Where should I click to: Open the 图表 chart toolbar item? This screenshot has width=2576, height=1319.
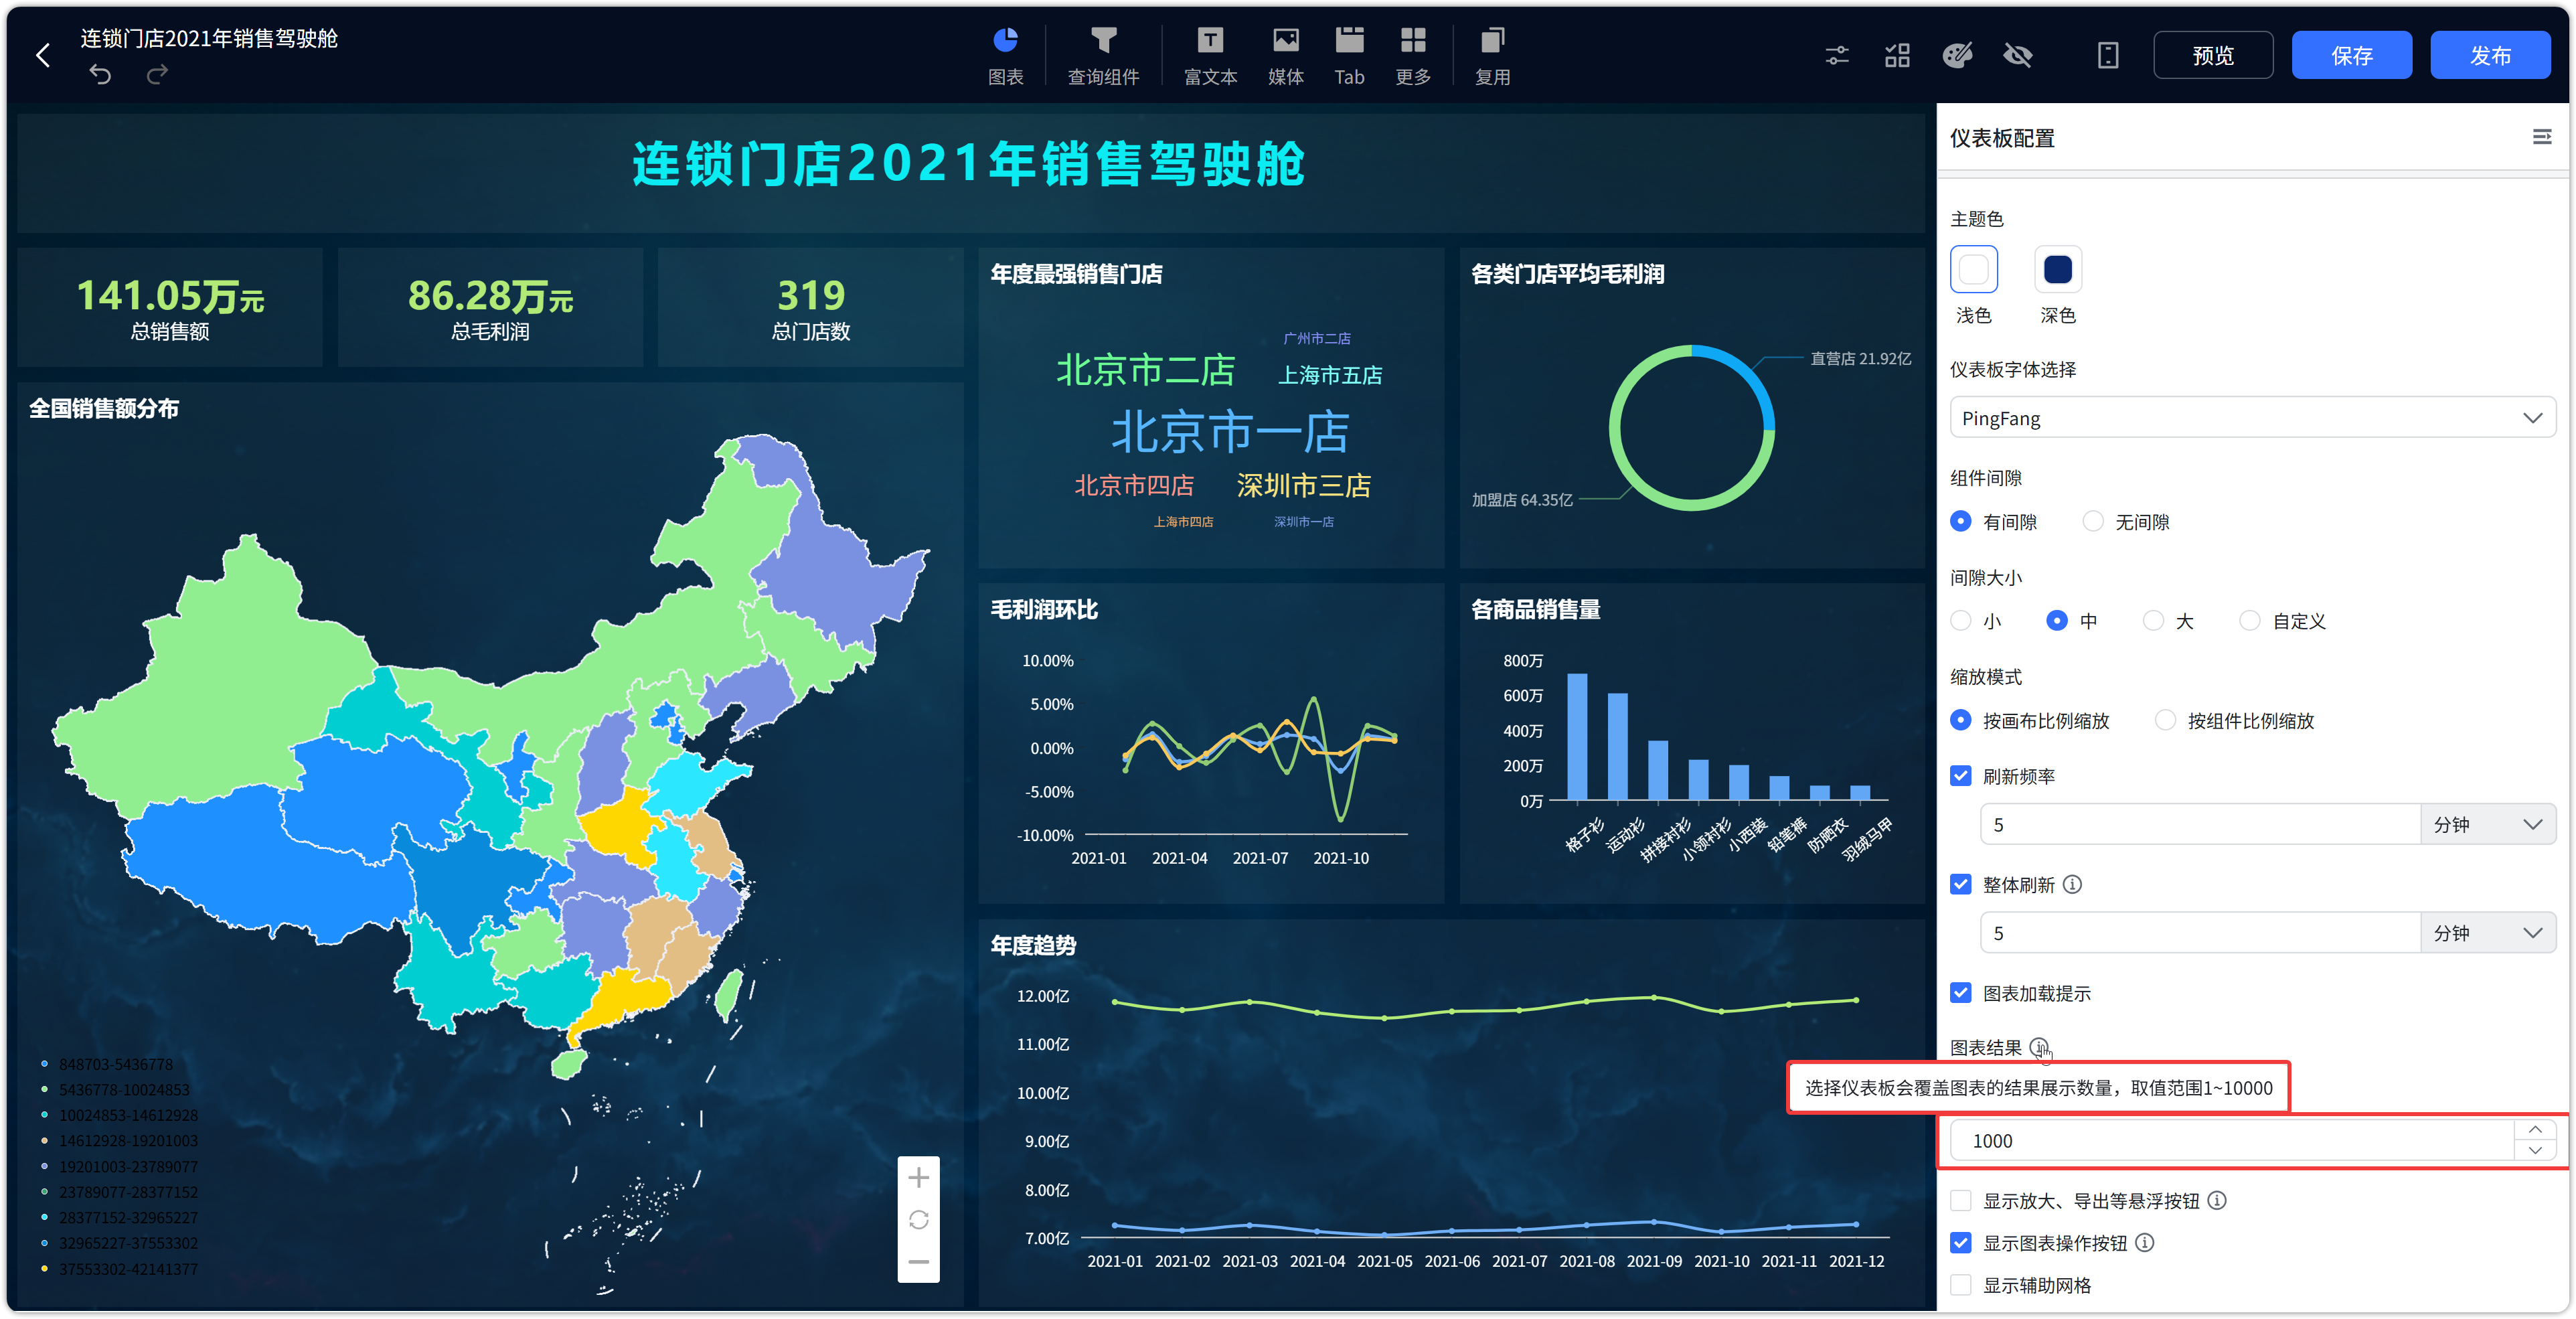click(x=1005, y=56)
